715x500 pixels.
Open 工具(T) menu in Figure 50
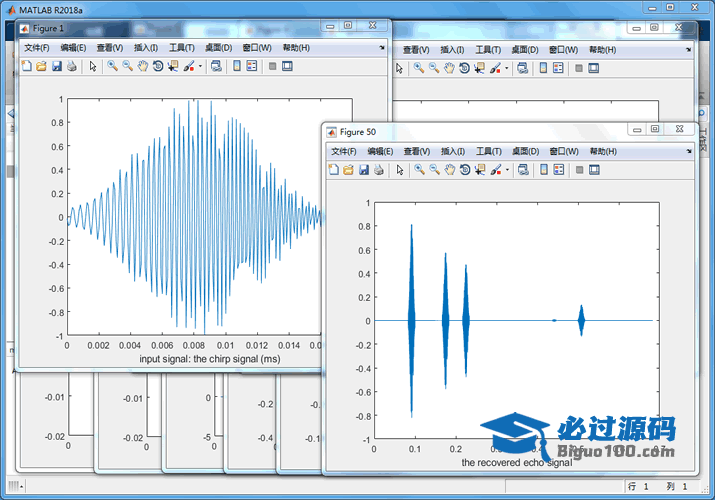point(489,151)
